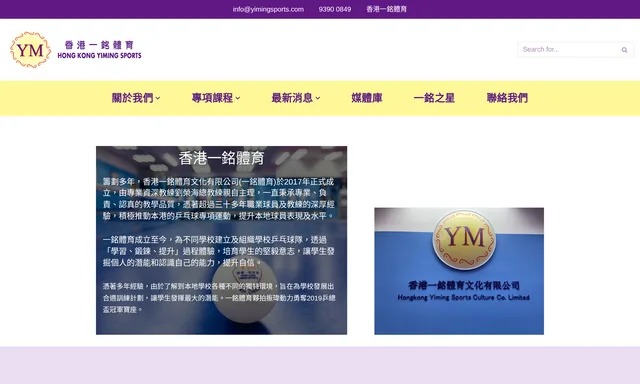Expand the 關於我們 dropdown chevron

[x=158, y=98]
